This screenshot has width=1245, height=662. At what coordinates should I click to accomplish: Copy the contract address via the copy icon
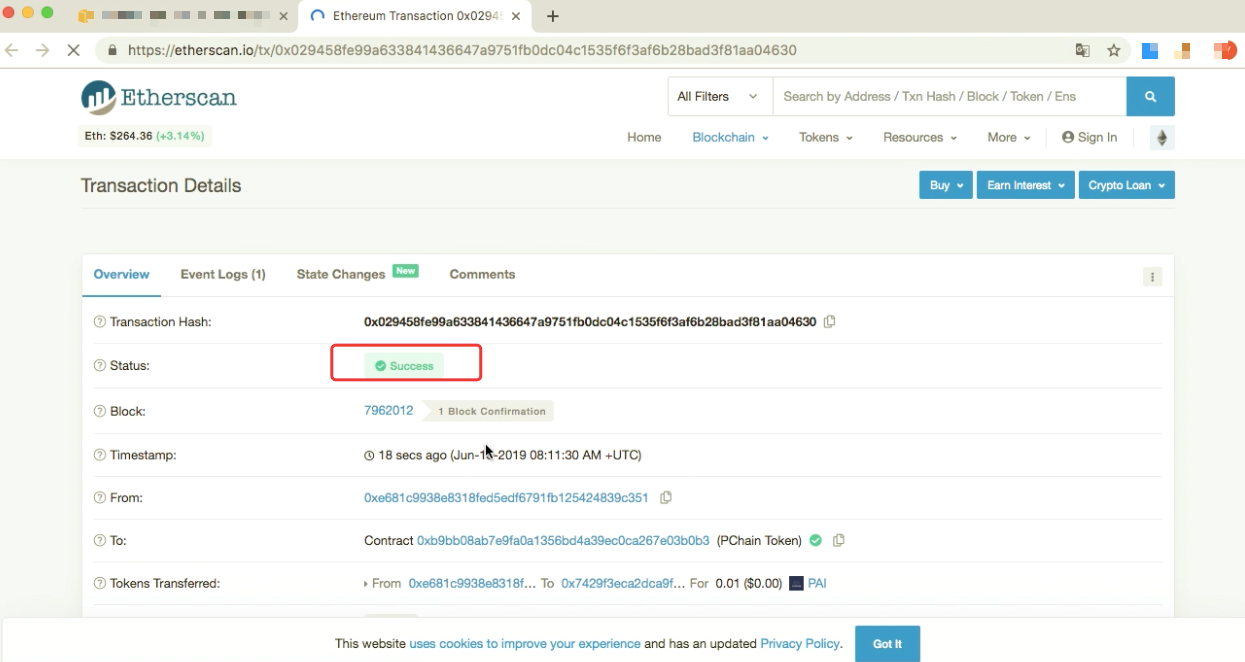pos(839,540)
